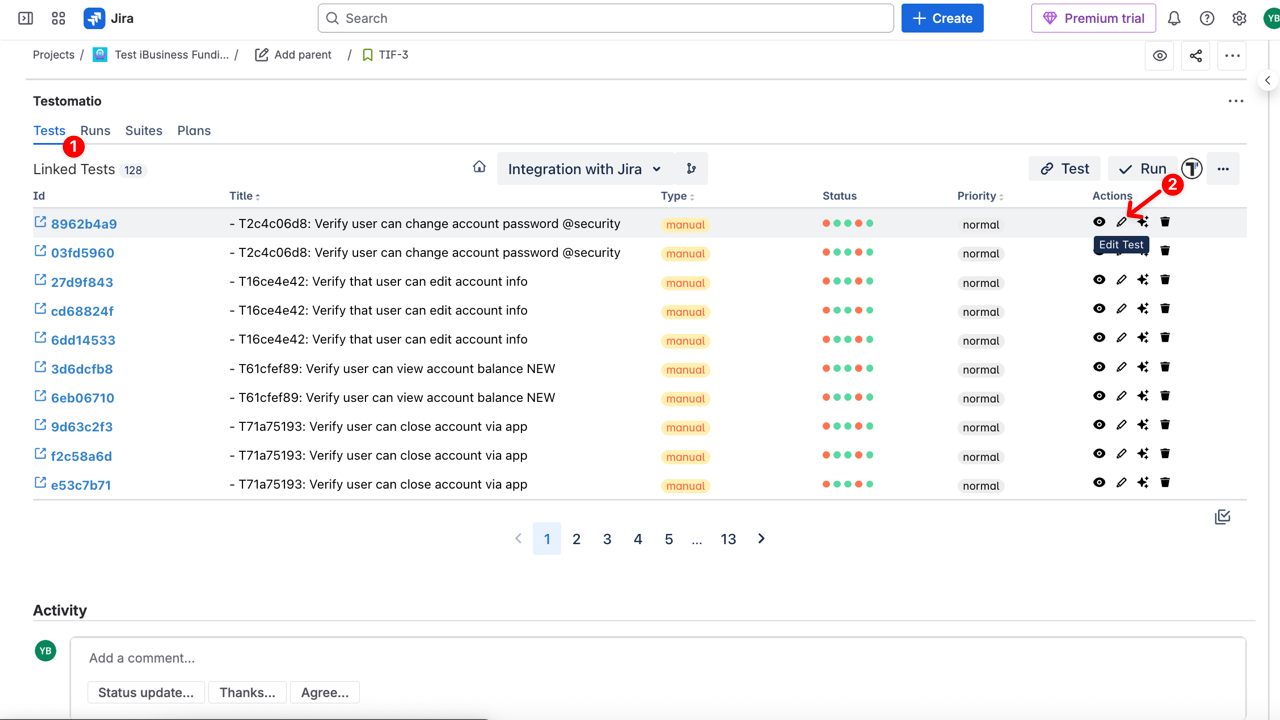Screen dimensions: 1280x720
Task: Open the Testomatio logo icon beside Run
Action: pyautogui.click(x=1191, y=169)
